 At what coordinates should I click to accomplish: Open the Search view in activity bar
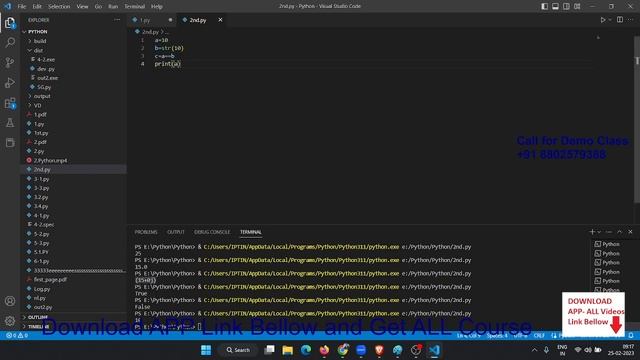[10, 42]
